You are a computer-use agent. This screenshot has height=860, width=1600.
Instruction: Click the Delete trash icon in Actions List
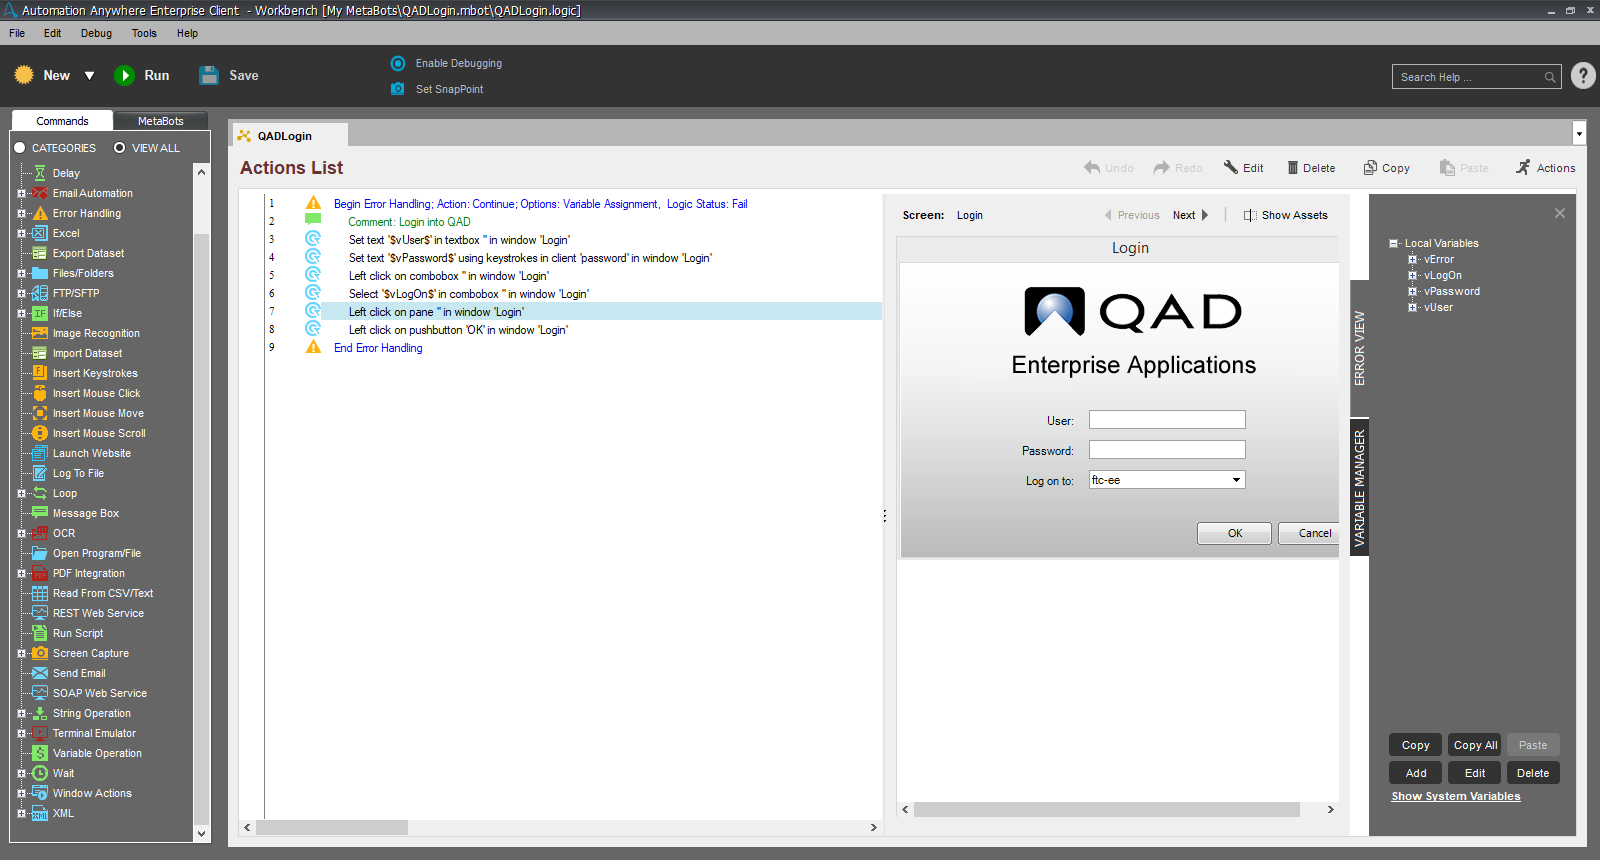[x=1292, y=168]
